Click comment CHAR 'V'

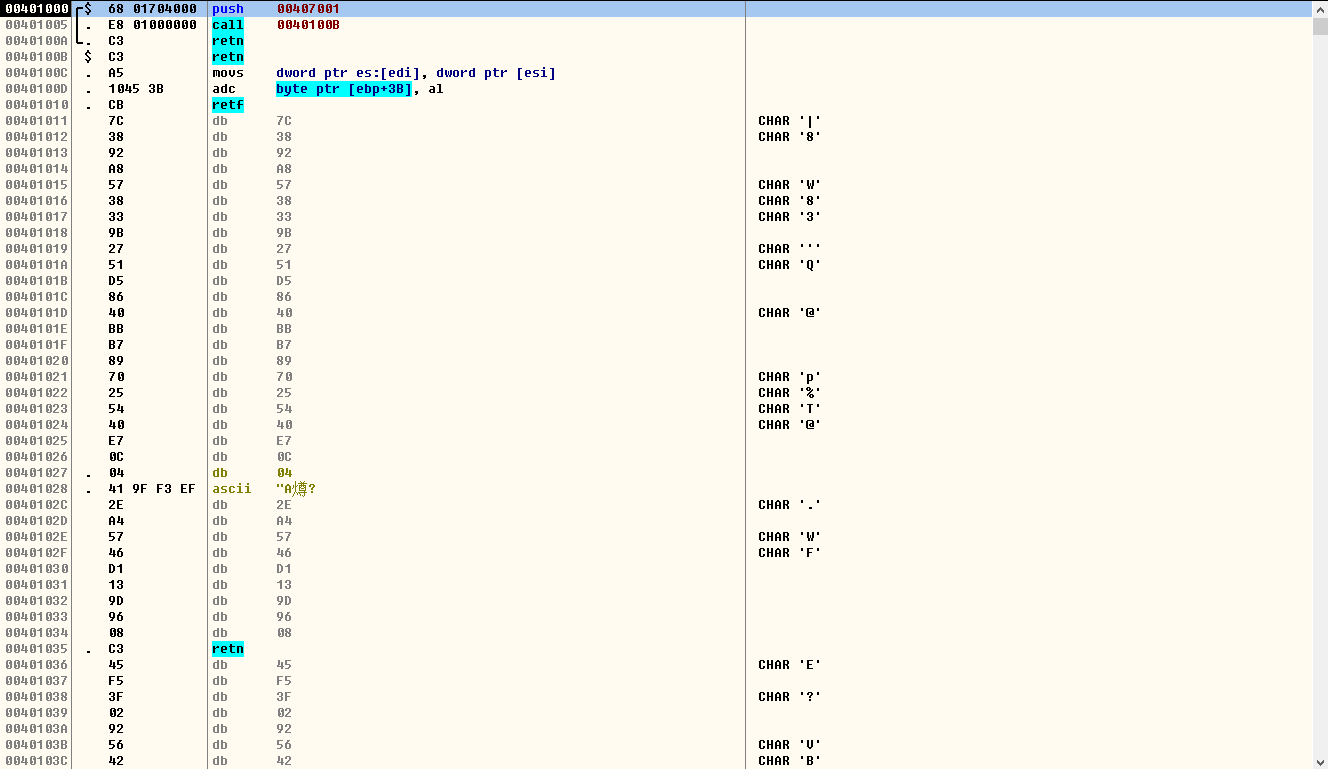click(789, 745)
